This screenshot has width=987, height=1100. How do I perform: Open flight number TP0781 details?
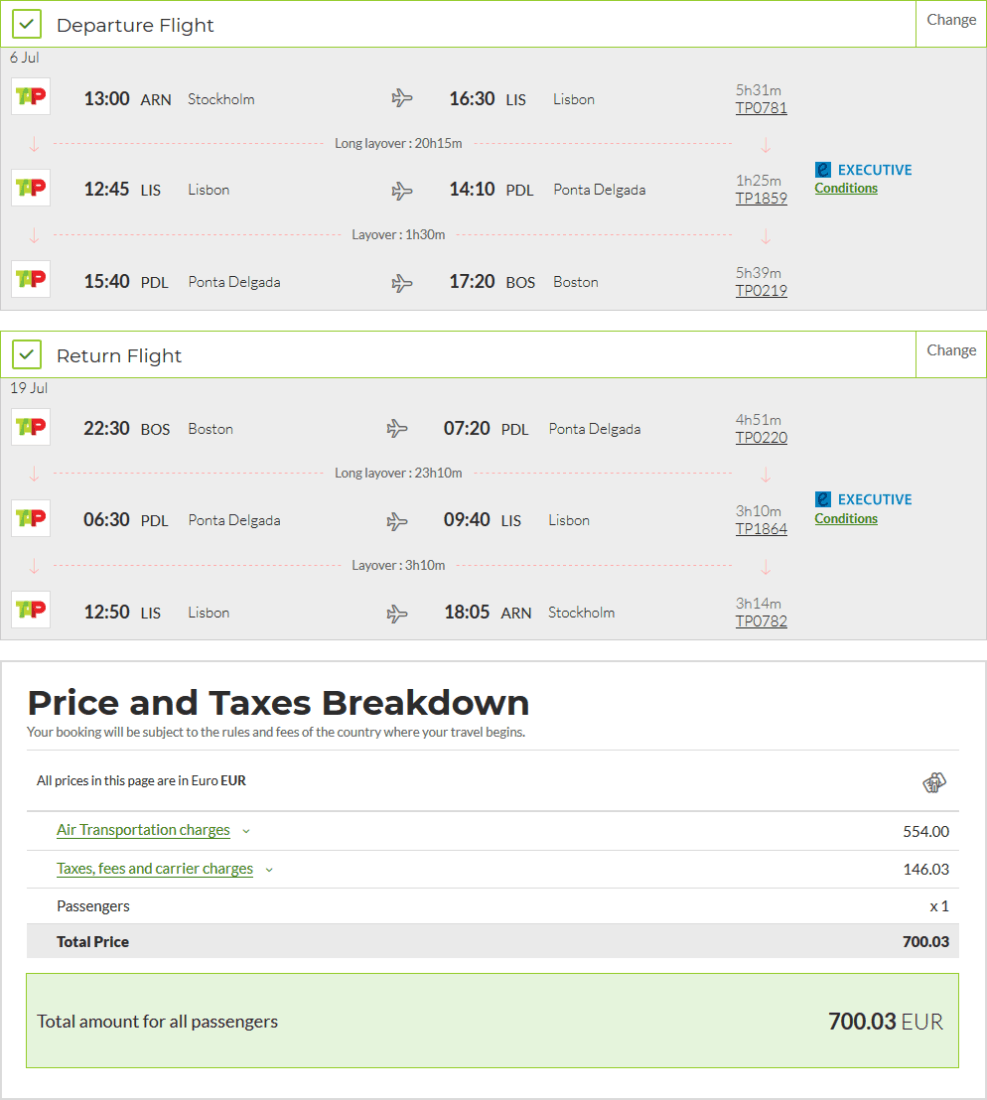(761, 108)
